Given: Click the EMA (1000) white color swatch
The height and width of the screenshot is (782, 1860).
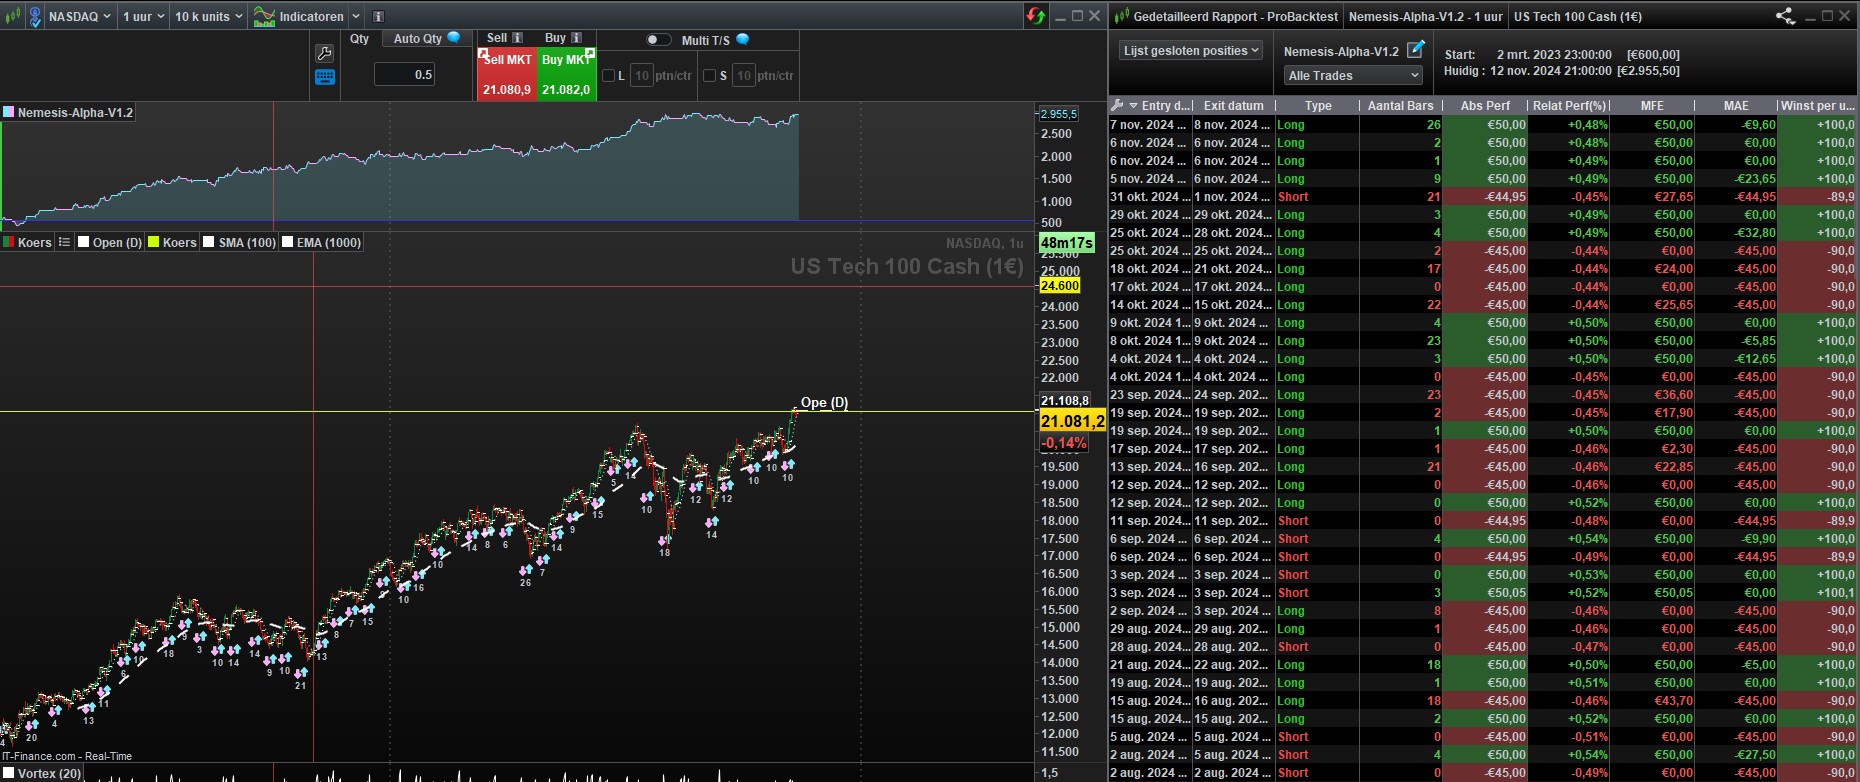Looking at the screenshot, I should pos(288,242).
